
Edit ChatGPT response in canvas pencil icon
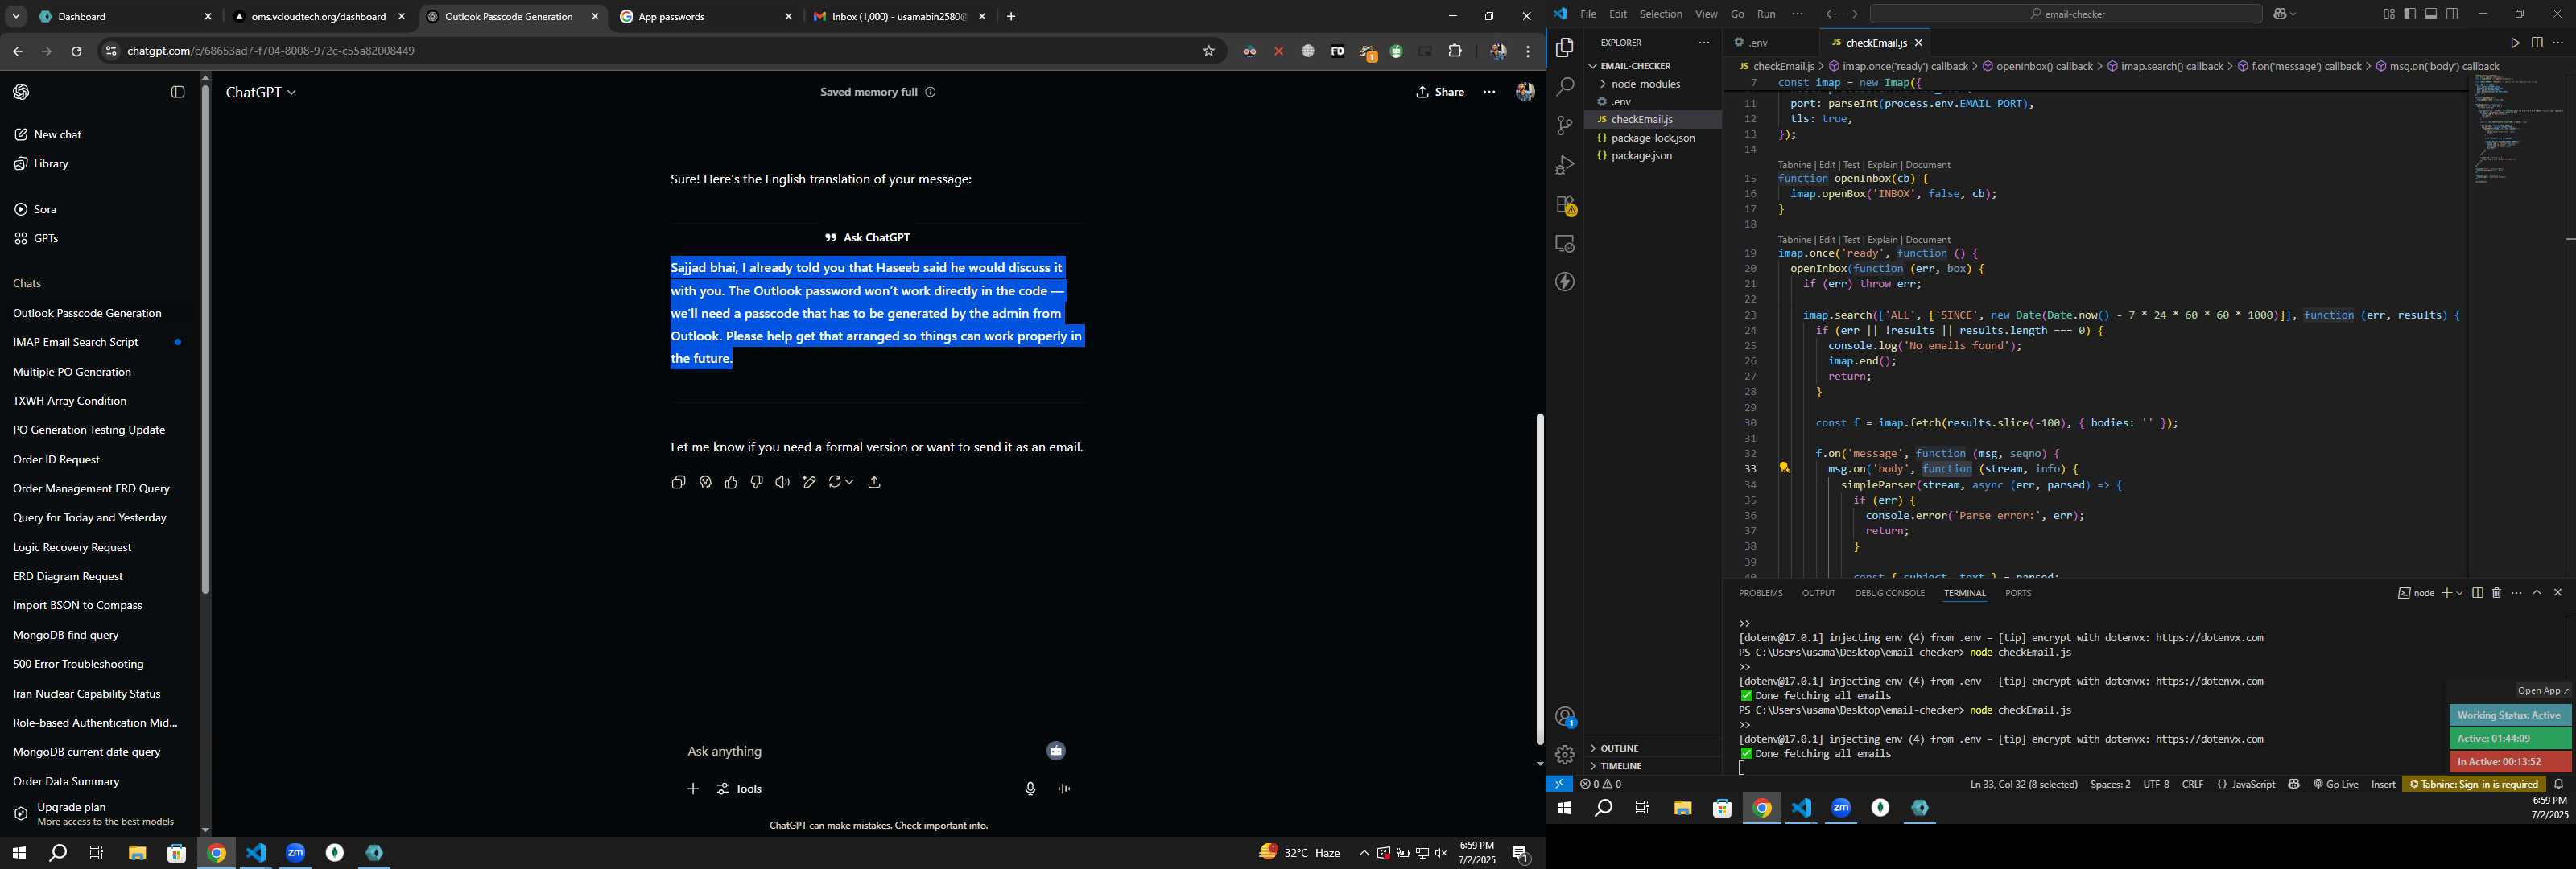click(x=808, y=483)
